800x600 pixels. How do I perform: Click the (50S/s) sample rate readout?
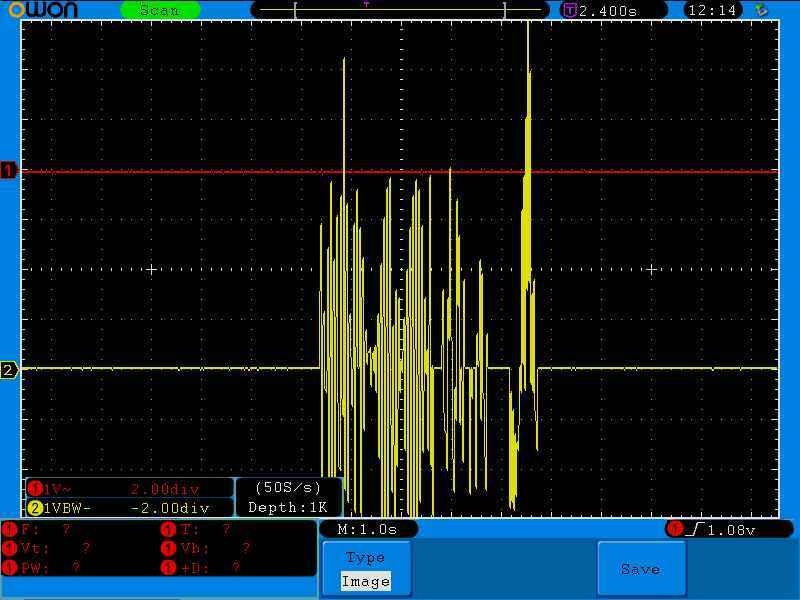(x=288, y=488)
